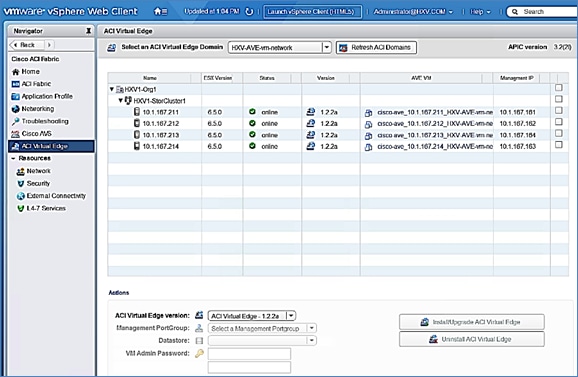Click host icon for 10.1.167.212

137,123
